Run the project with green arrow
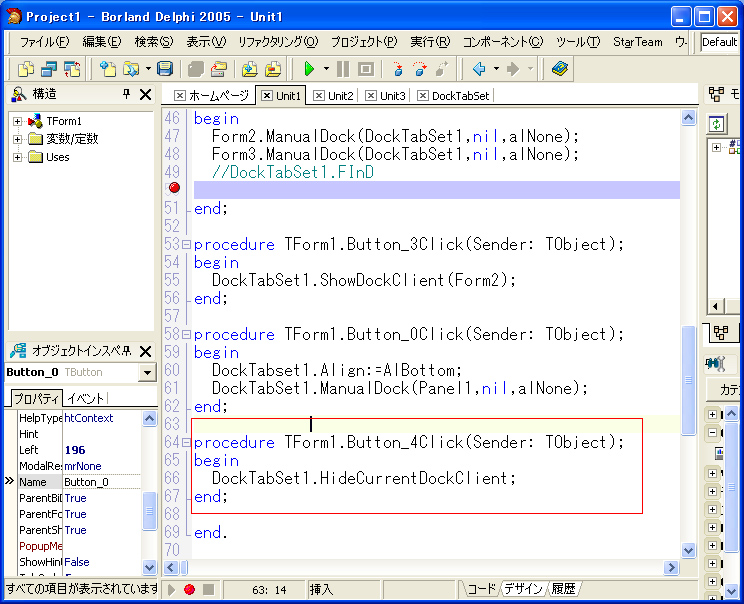Image resolution: width=744 pixels, height=604 pixels. pos(309,69)
